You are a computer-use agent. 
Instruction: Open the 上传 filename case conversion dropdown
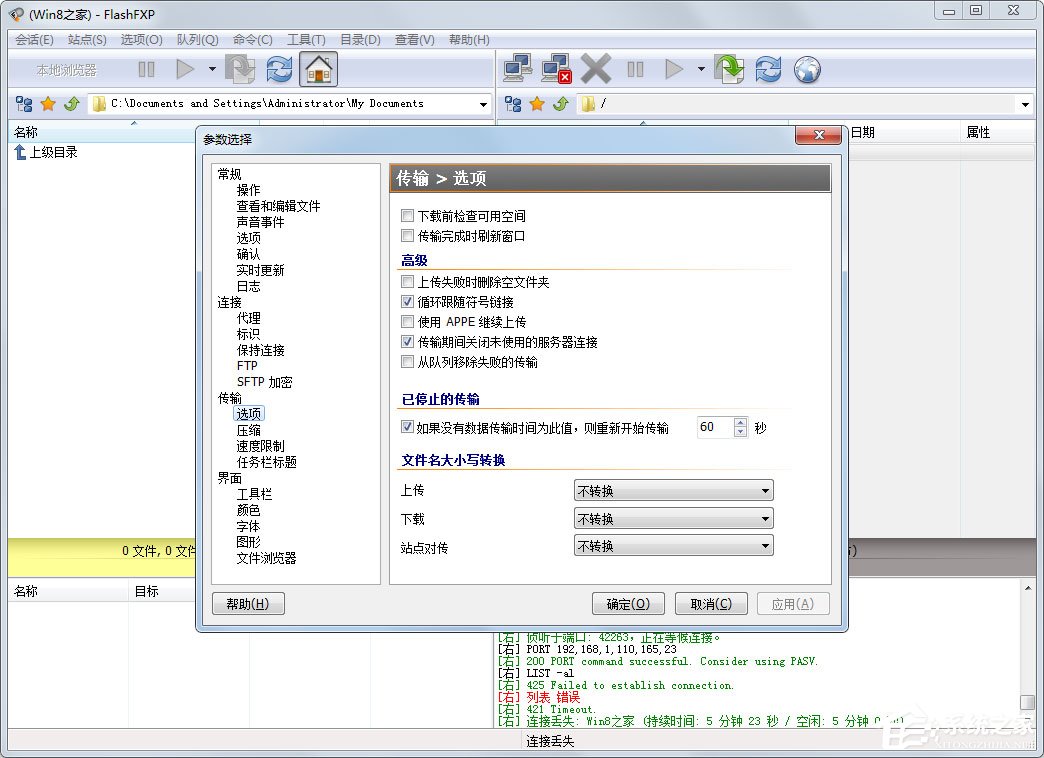[765, 490]
